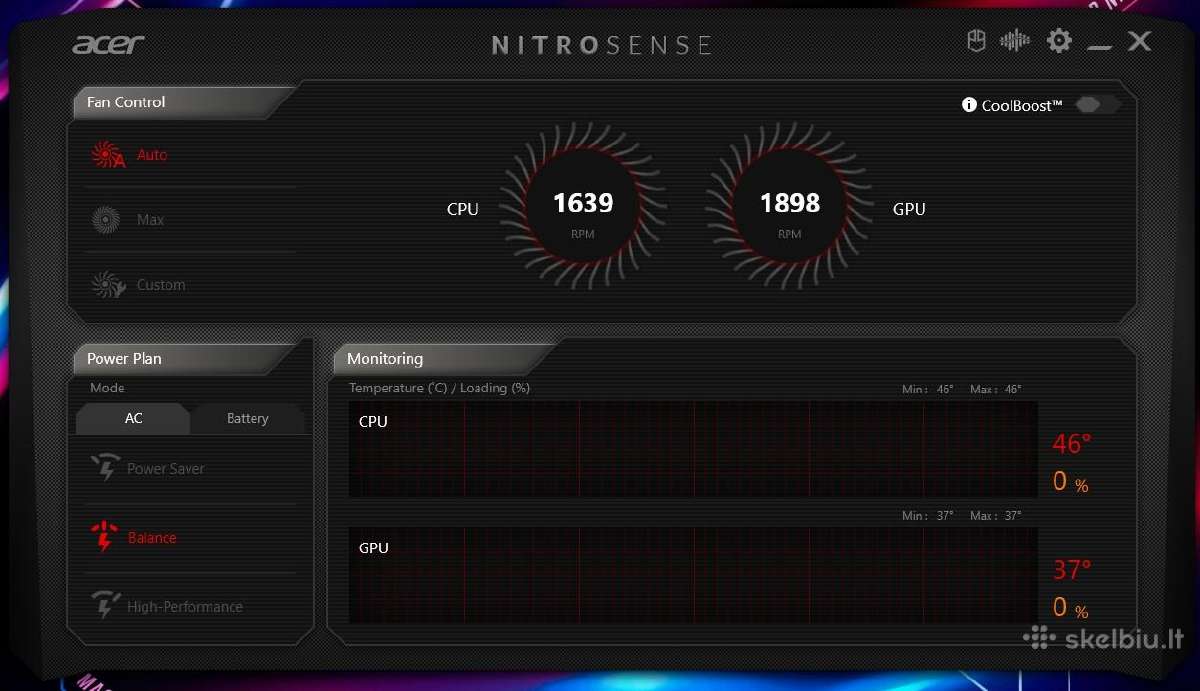The width and height of the screenshot is (1200, 691).
Task: Switch to the AC power tab
Action: pyautogui.click(x=133, y=418)
